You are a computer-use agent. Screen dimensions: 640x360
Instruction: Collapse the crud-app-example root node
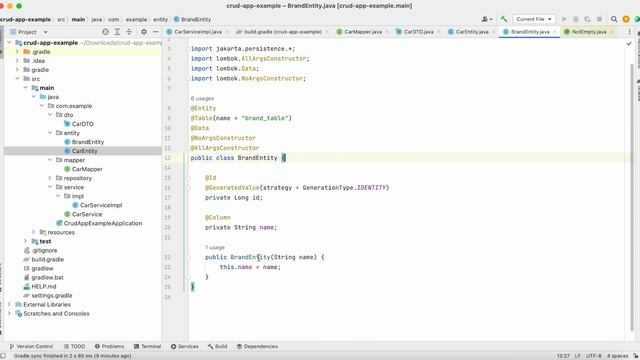click(9, 43)
